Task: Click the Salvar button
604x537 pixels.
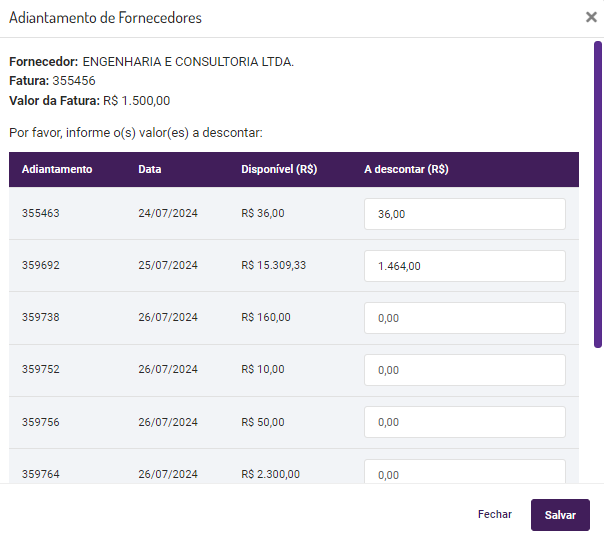Action: [x=560, y=515]
